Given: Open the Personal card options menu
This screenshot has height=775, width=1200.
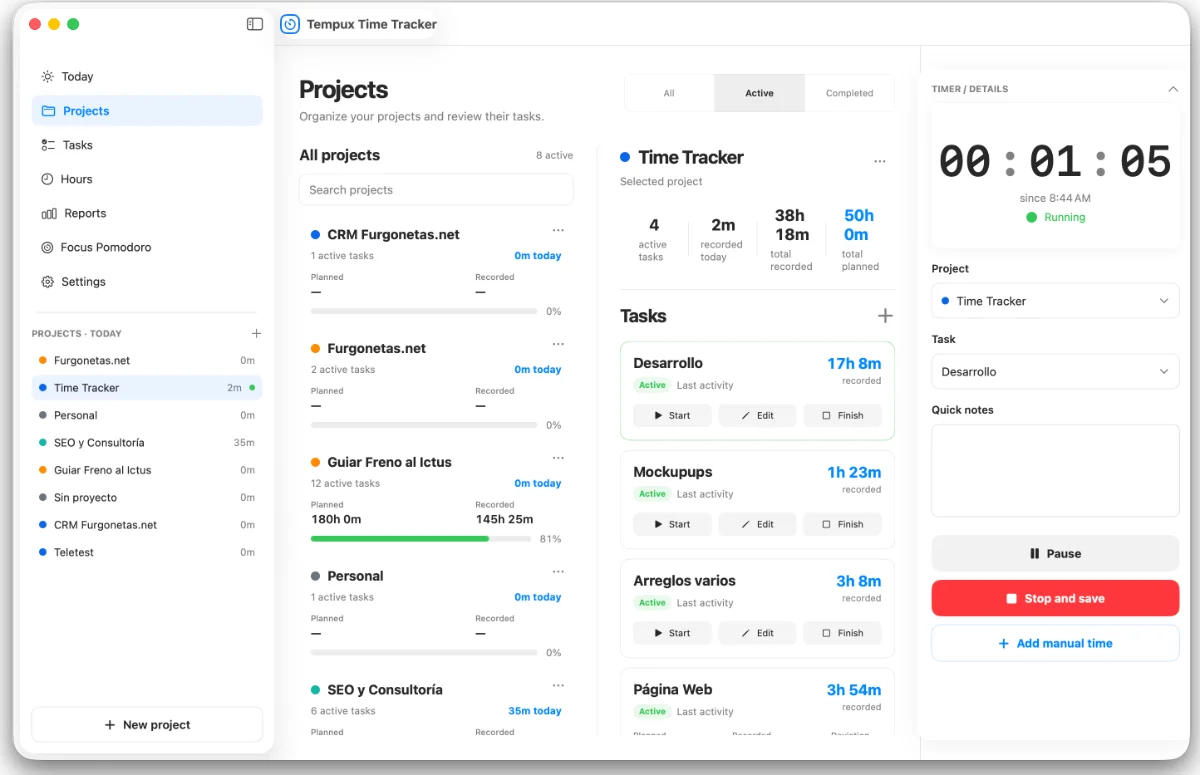Looking at the screenshot, I should 558,573.
